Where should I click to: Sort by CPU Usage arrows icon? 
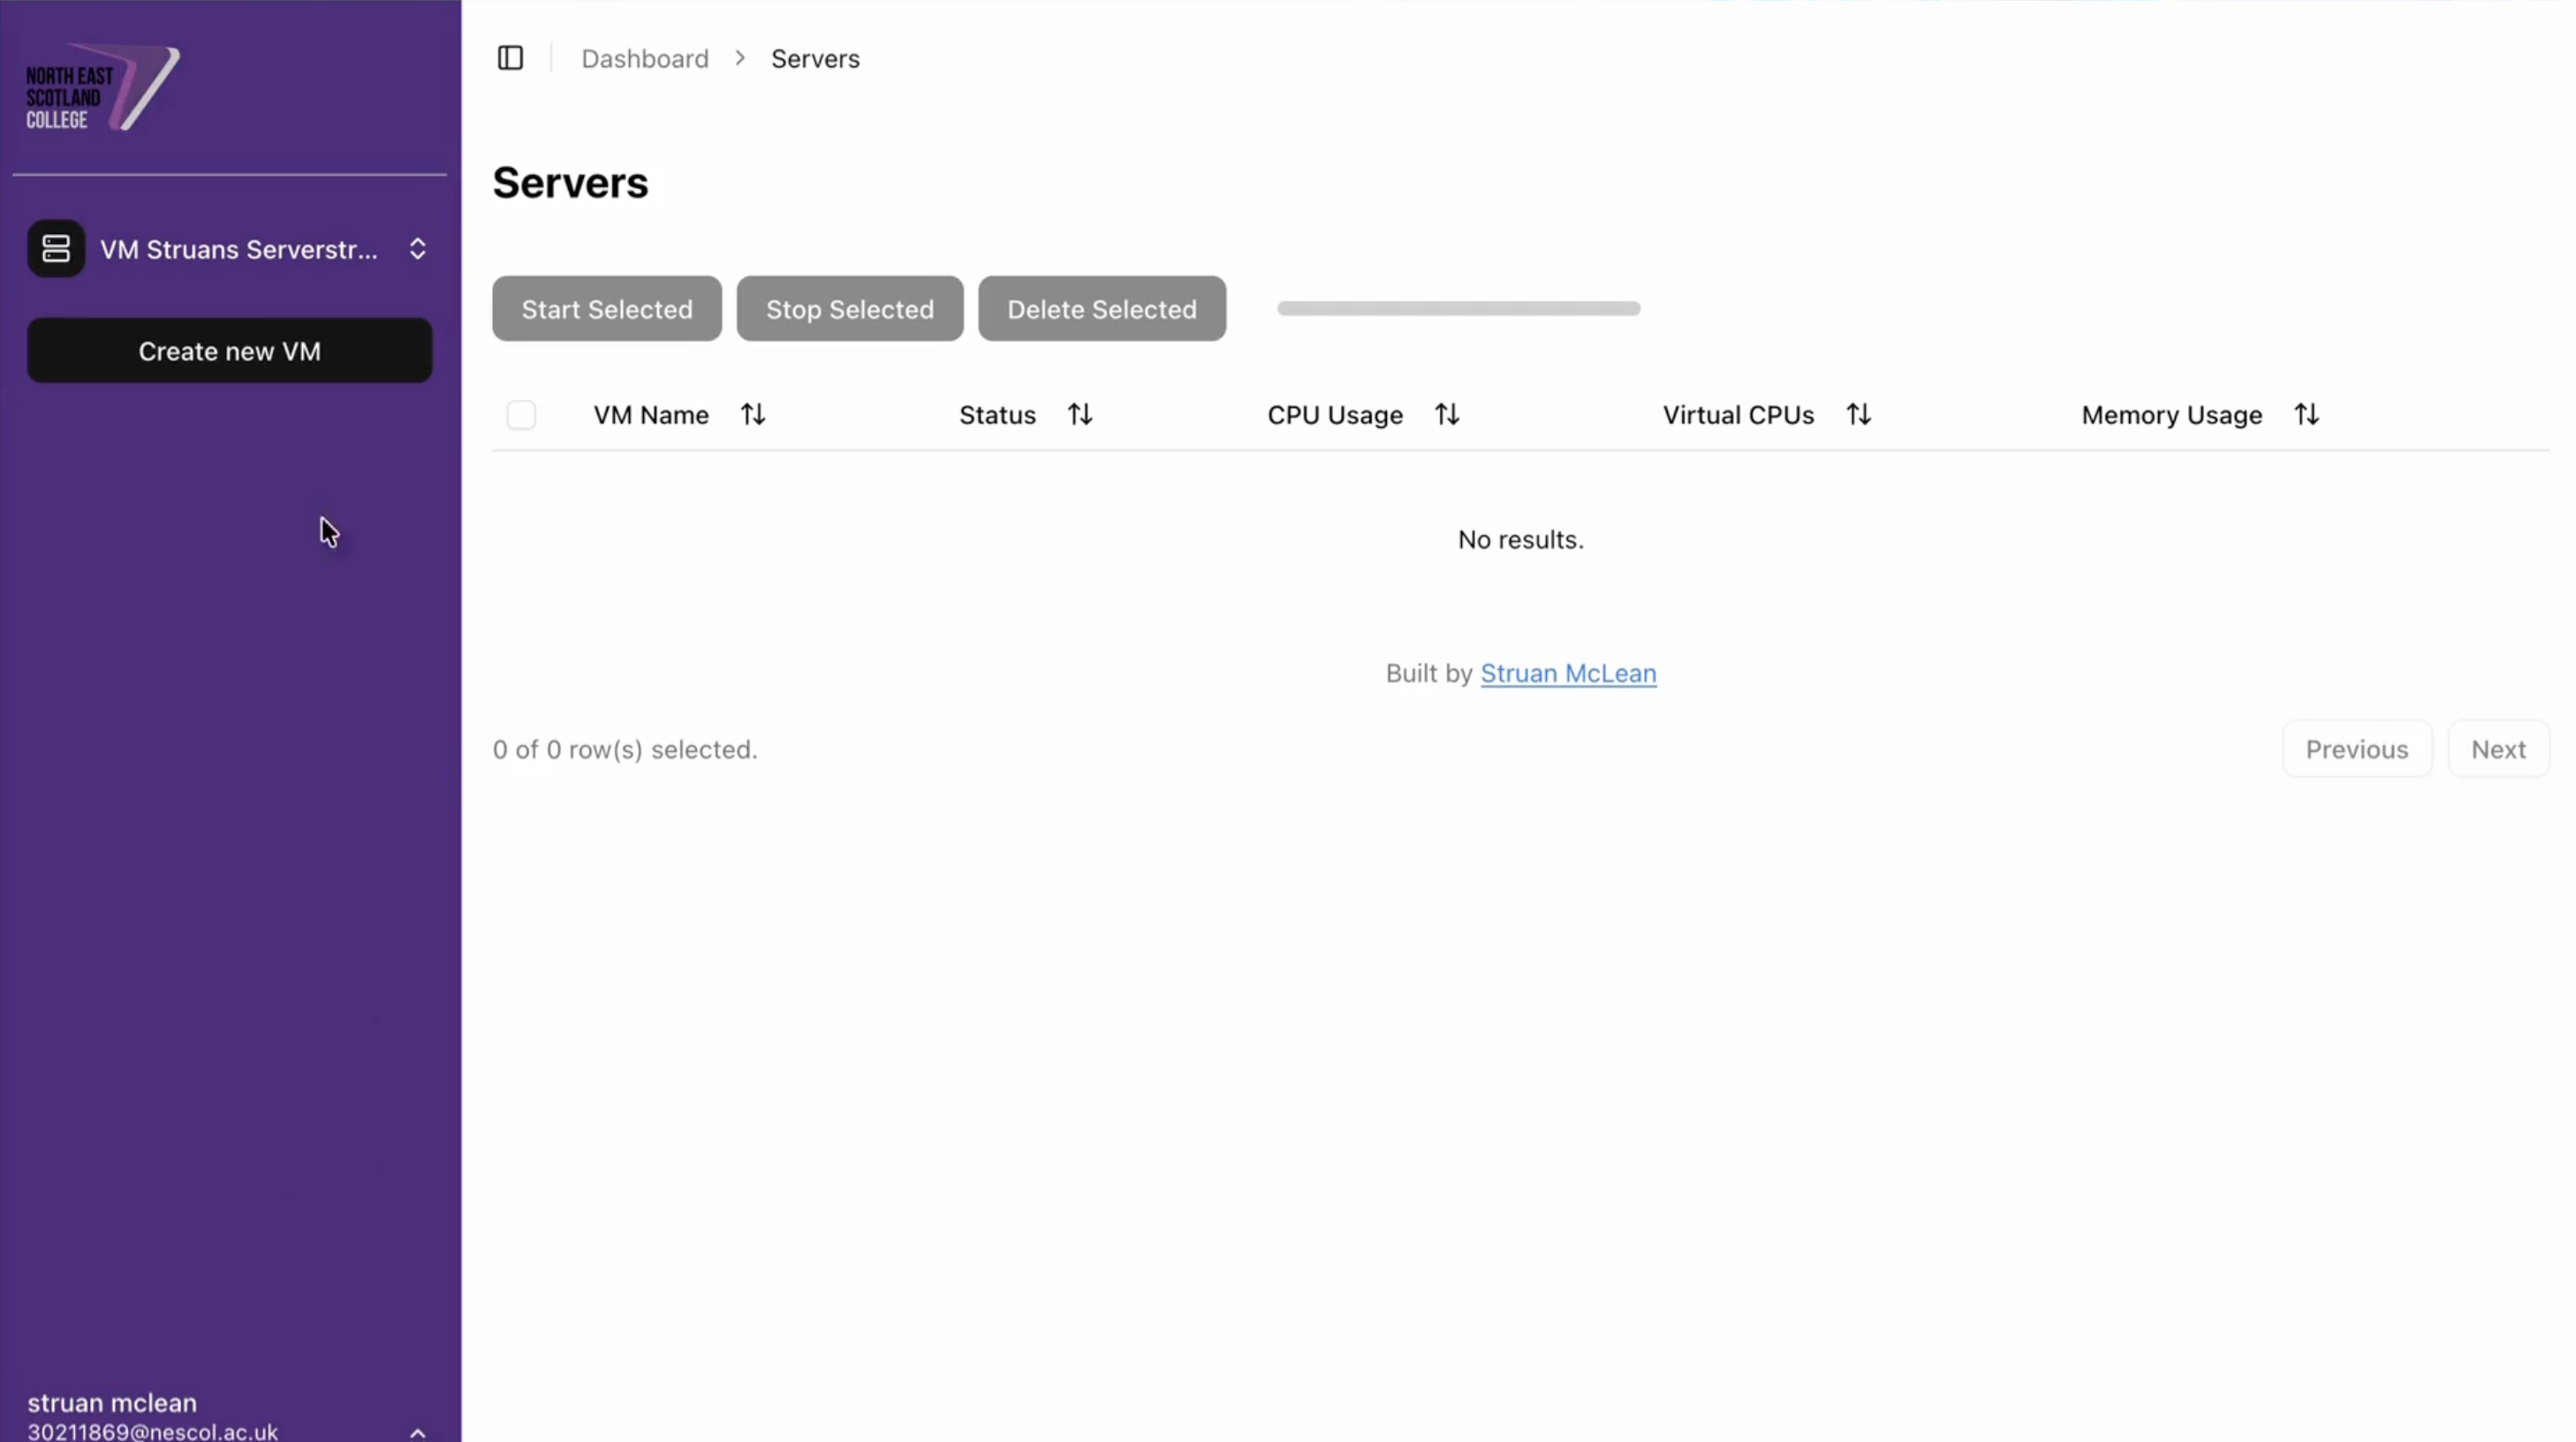[x=1446, y=414]
